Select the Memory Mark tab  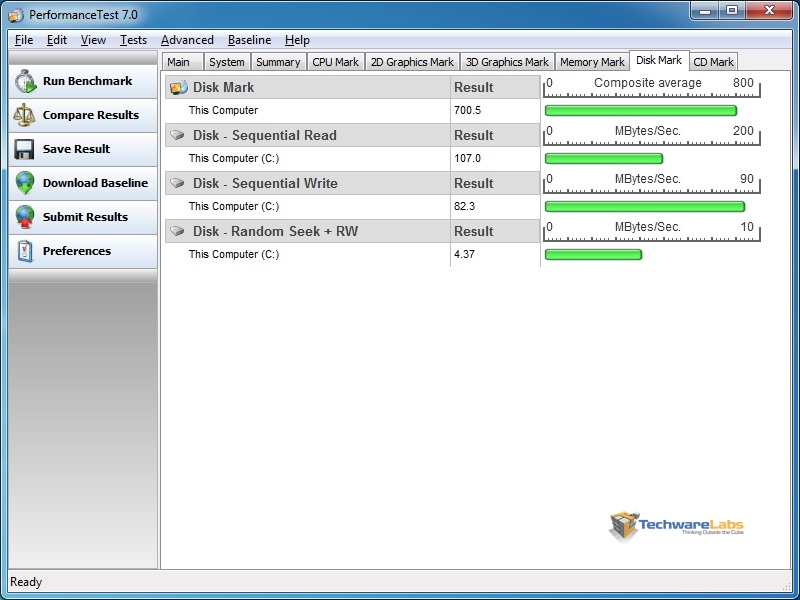pos(592,62)
